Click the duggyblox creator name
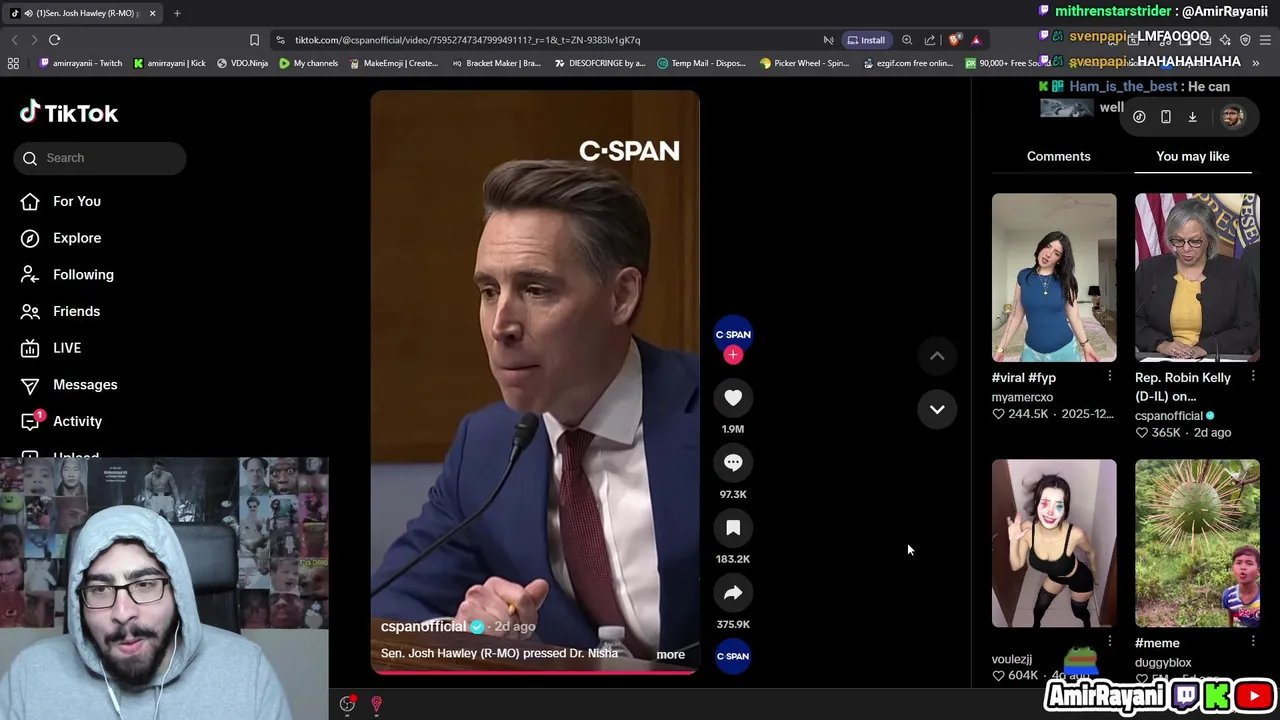This screenshot has height=720, width=1280. [1163, 662]
